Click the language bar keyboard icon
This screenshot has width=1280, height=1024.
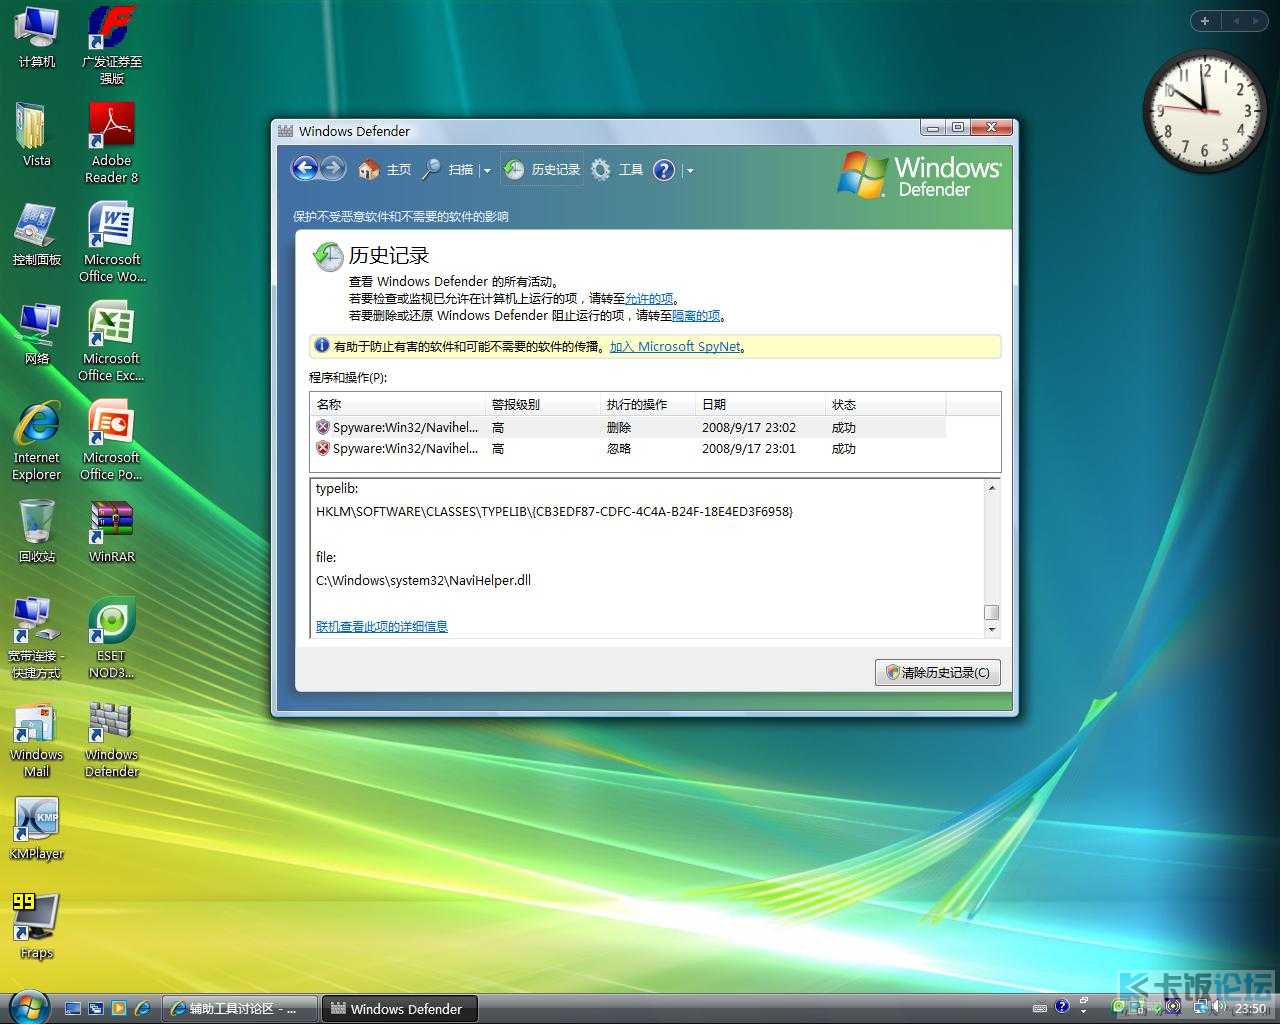tap(1040, 1008)
